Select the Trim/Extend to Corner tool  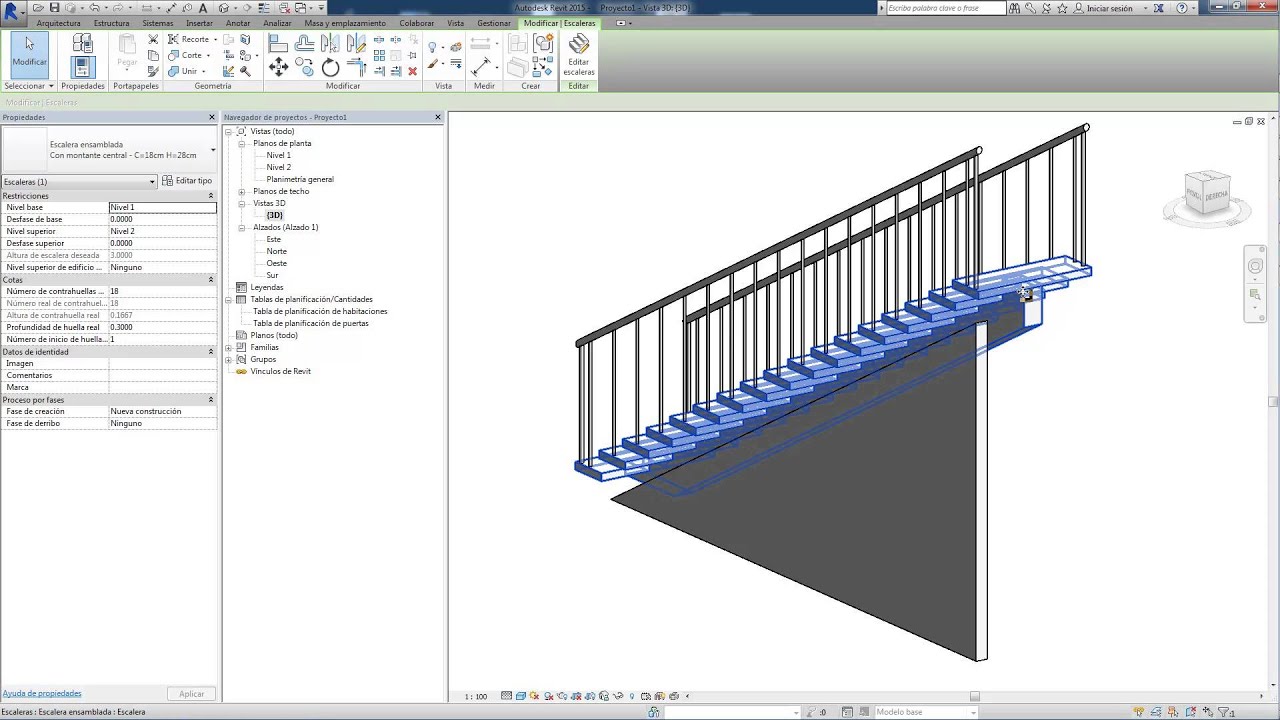(356, 67)
